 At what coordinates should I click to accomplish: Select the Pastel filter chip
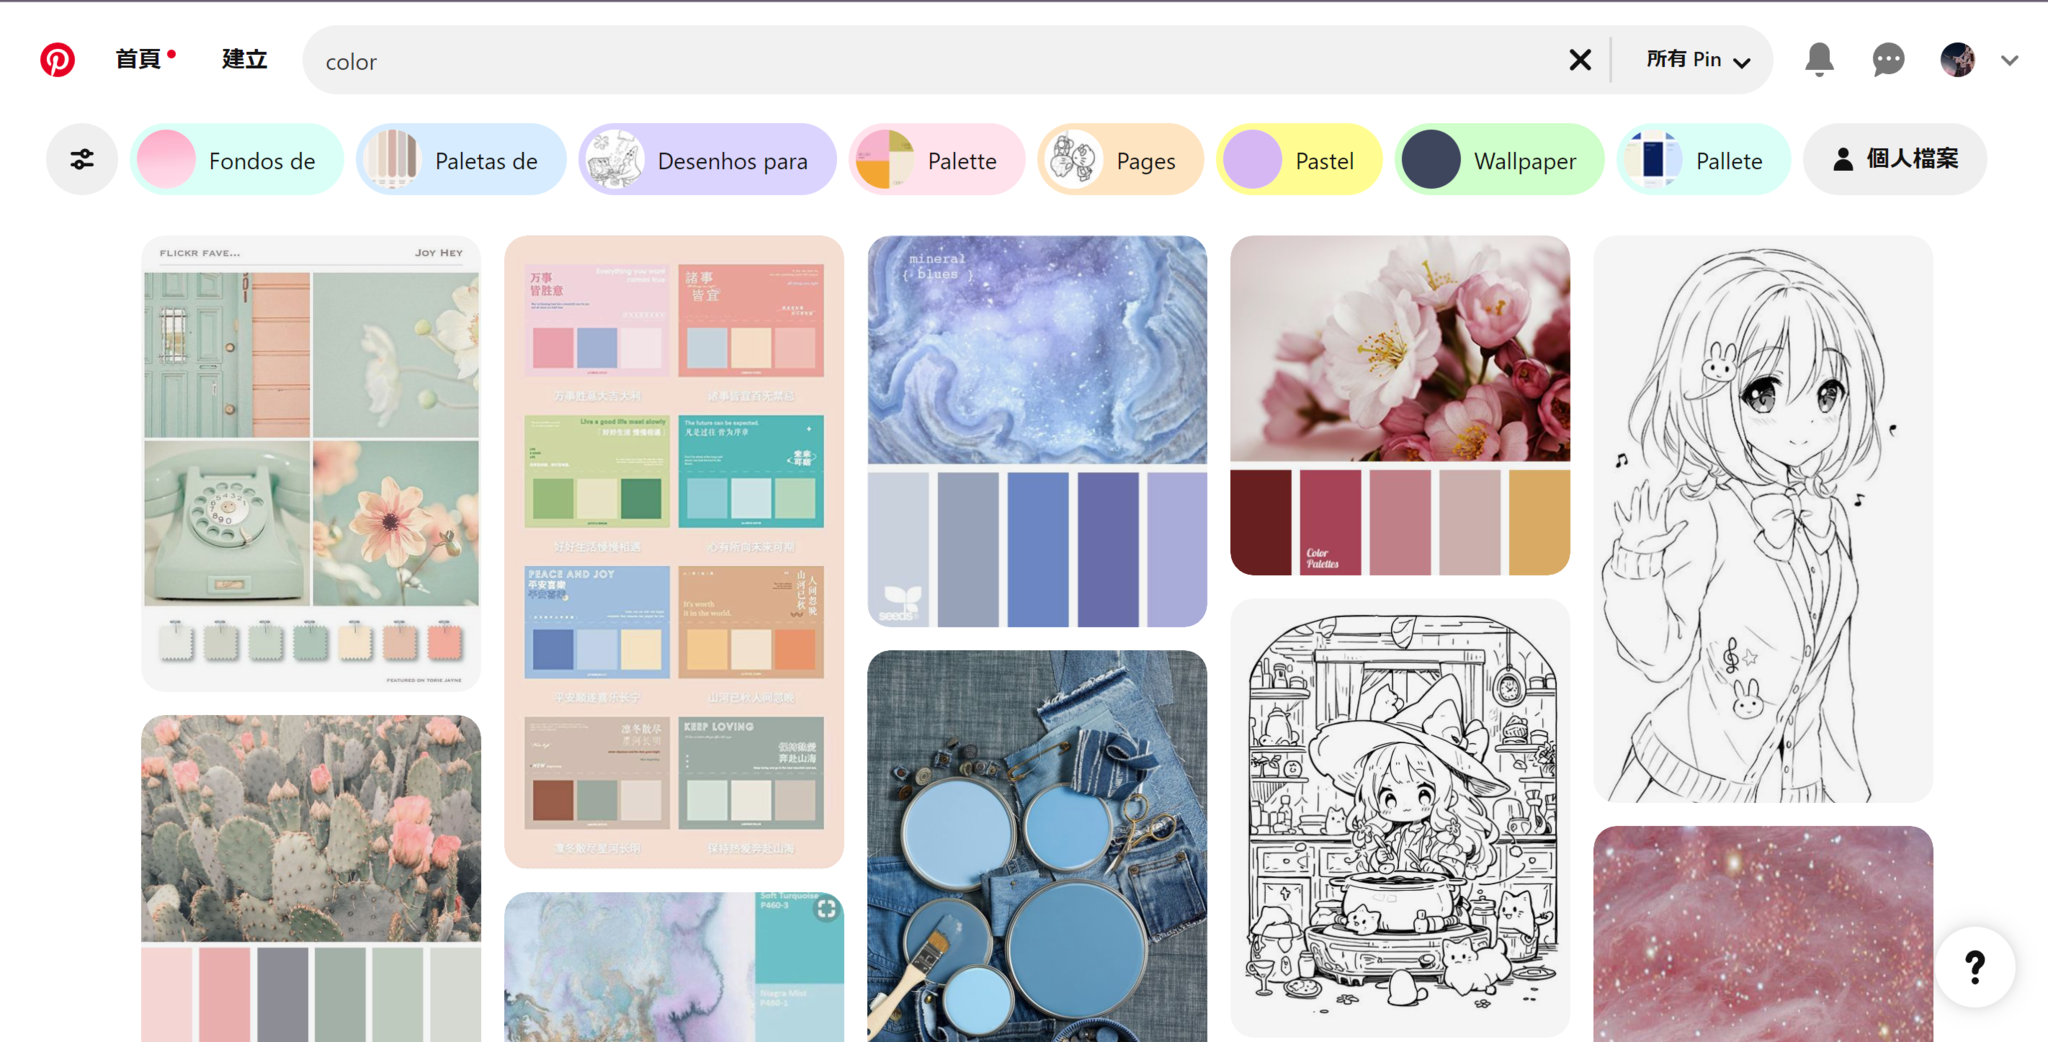[x=1298, y=159]
